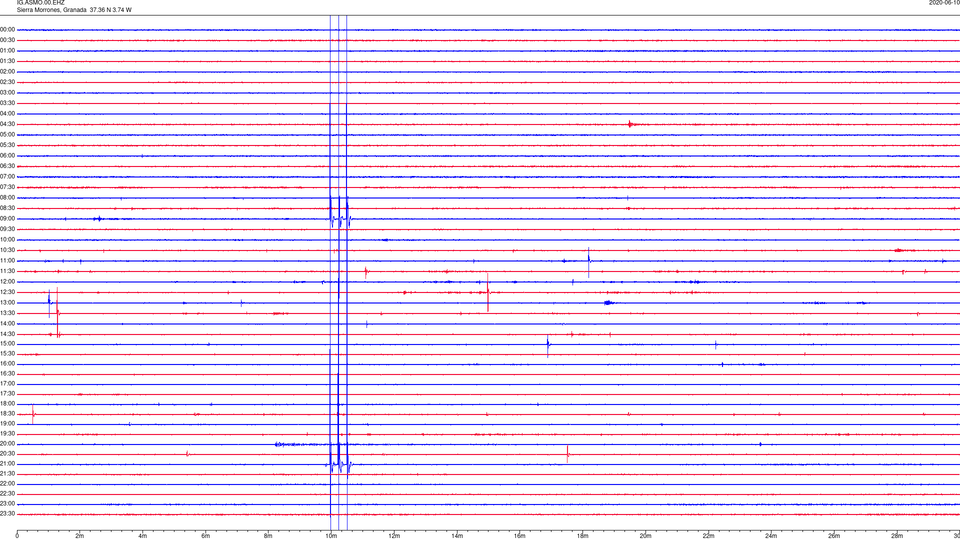Click the red seismic event on the 04:30 trace
This screenshot has height=540, width=960.
pos(631,124)
